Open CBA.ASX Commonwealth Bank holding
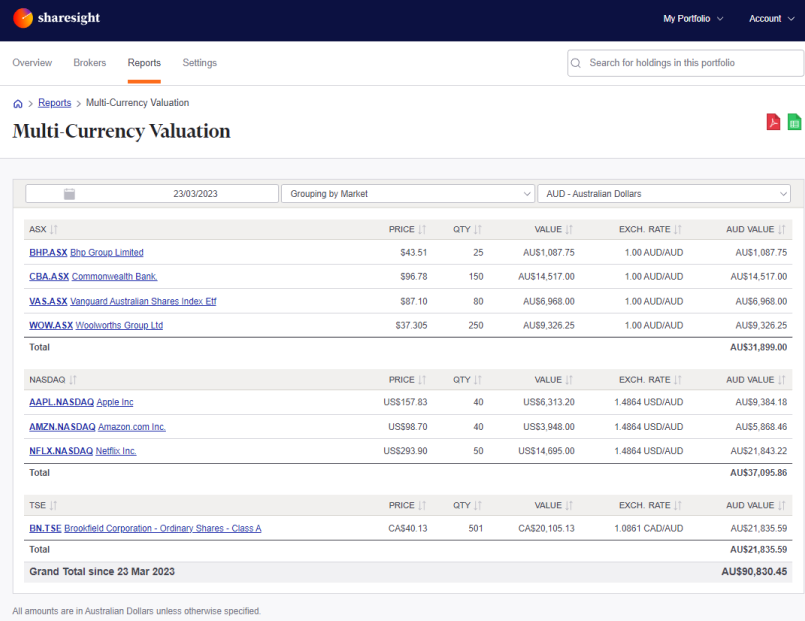 93,277
